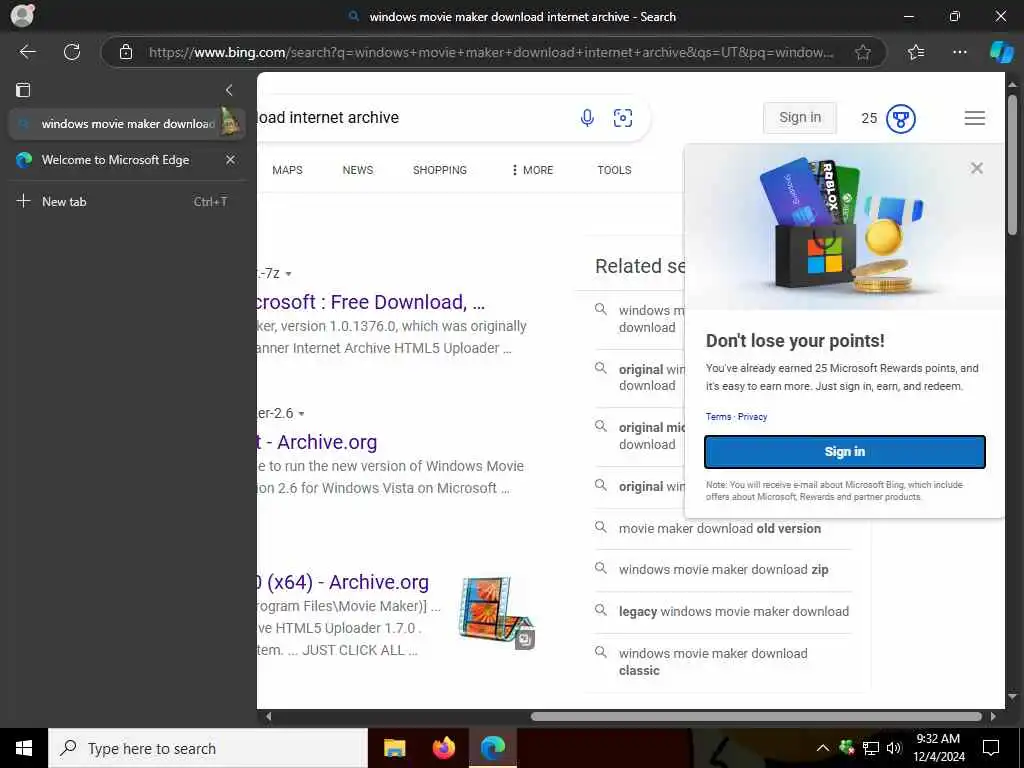Reload the page with the refresh icon
This screenshot has width=1024, height=768.
pyautogui.click(x=72, y=52)
